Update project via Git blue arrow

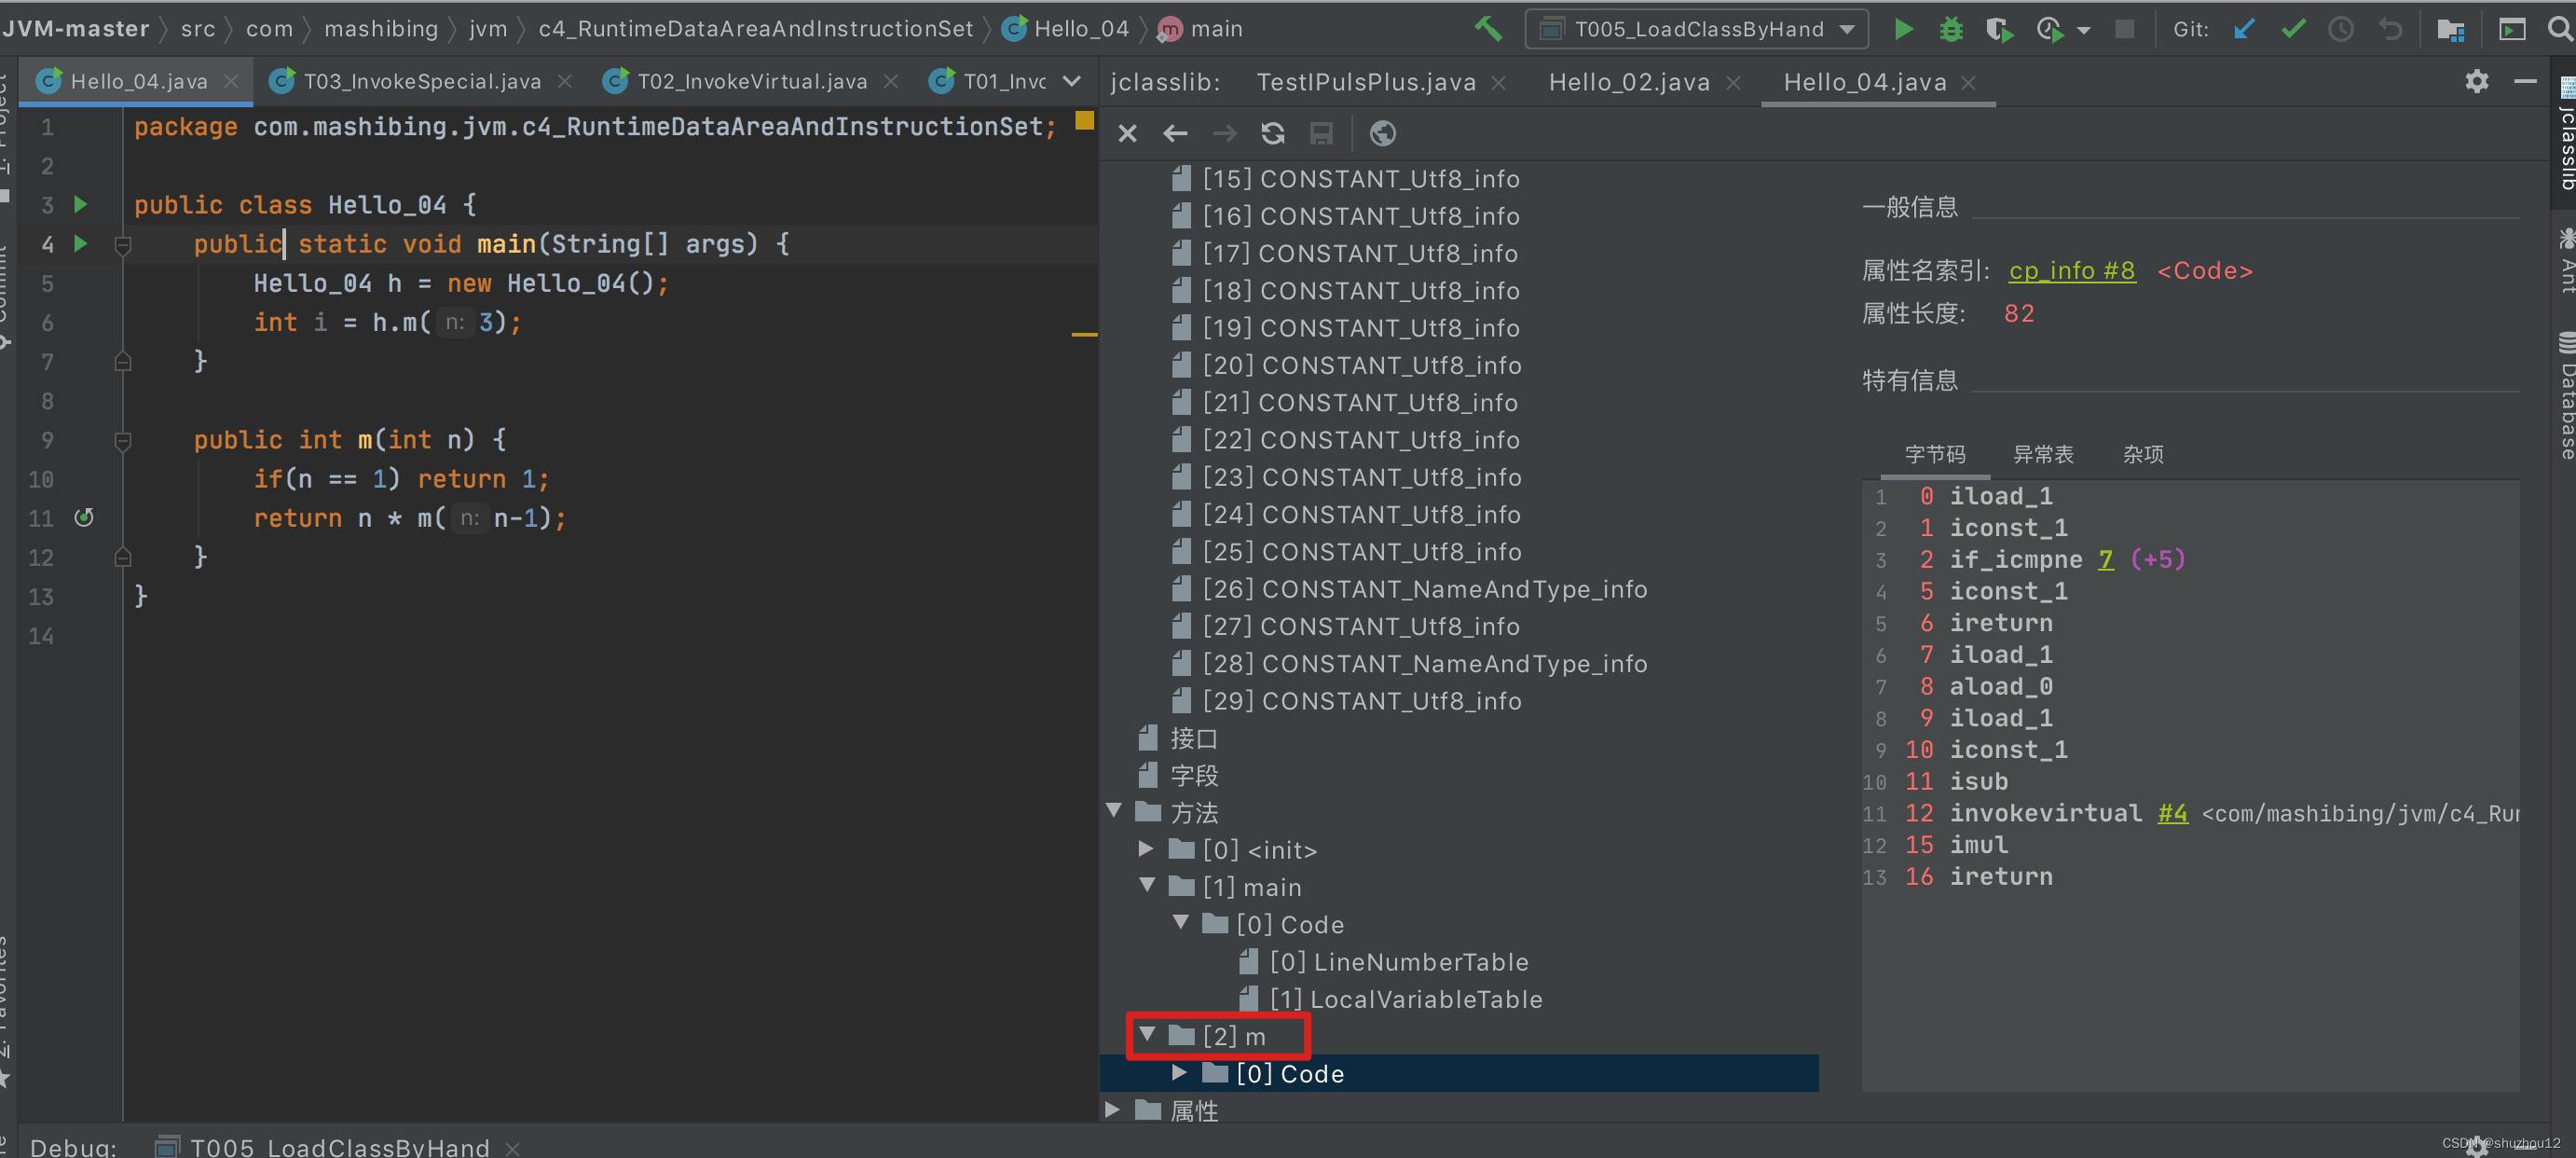[x=2244, y=29]
